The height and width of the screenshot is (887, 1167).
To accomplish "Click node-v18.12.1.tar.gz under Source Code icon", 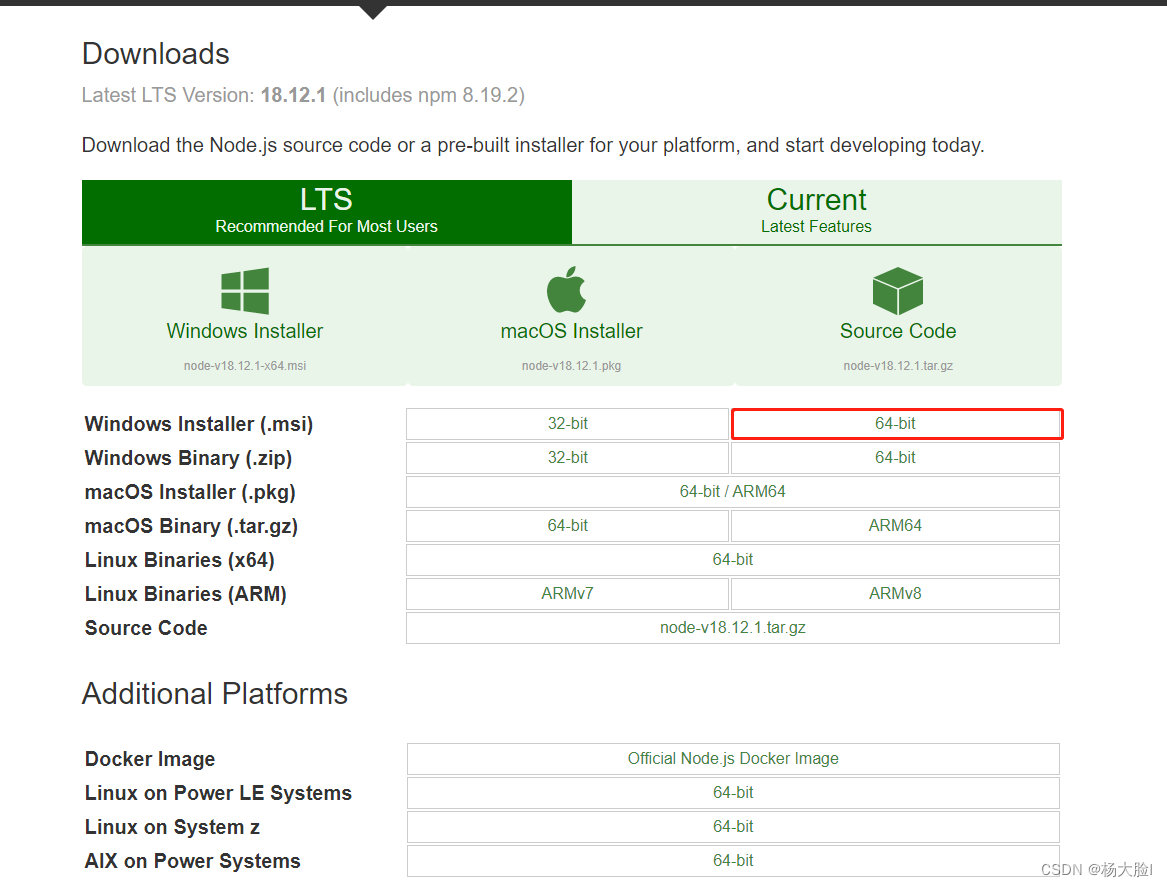I will (x=898, y=366).
